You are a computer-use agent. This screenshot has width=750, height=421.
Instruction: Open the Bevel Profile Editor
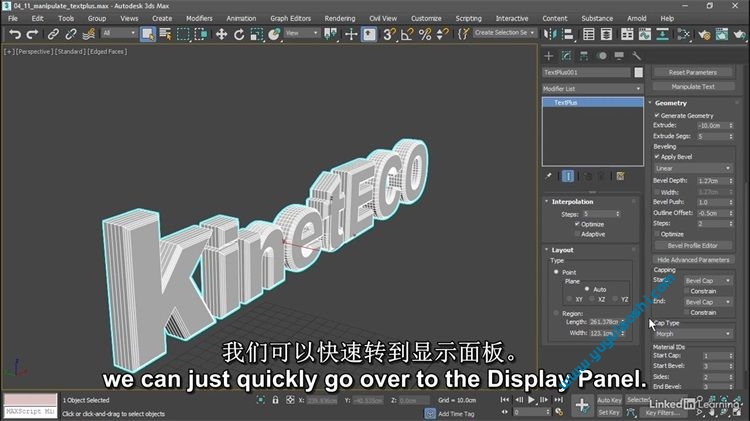693,245
